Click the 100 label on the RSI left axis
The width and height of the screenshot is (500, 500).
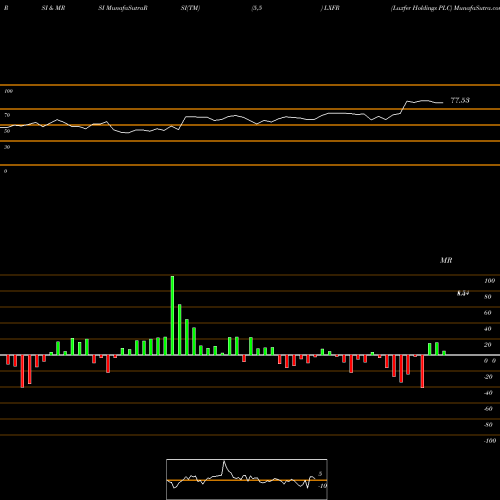pyautogui.click(x=8, y=91)
